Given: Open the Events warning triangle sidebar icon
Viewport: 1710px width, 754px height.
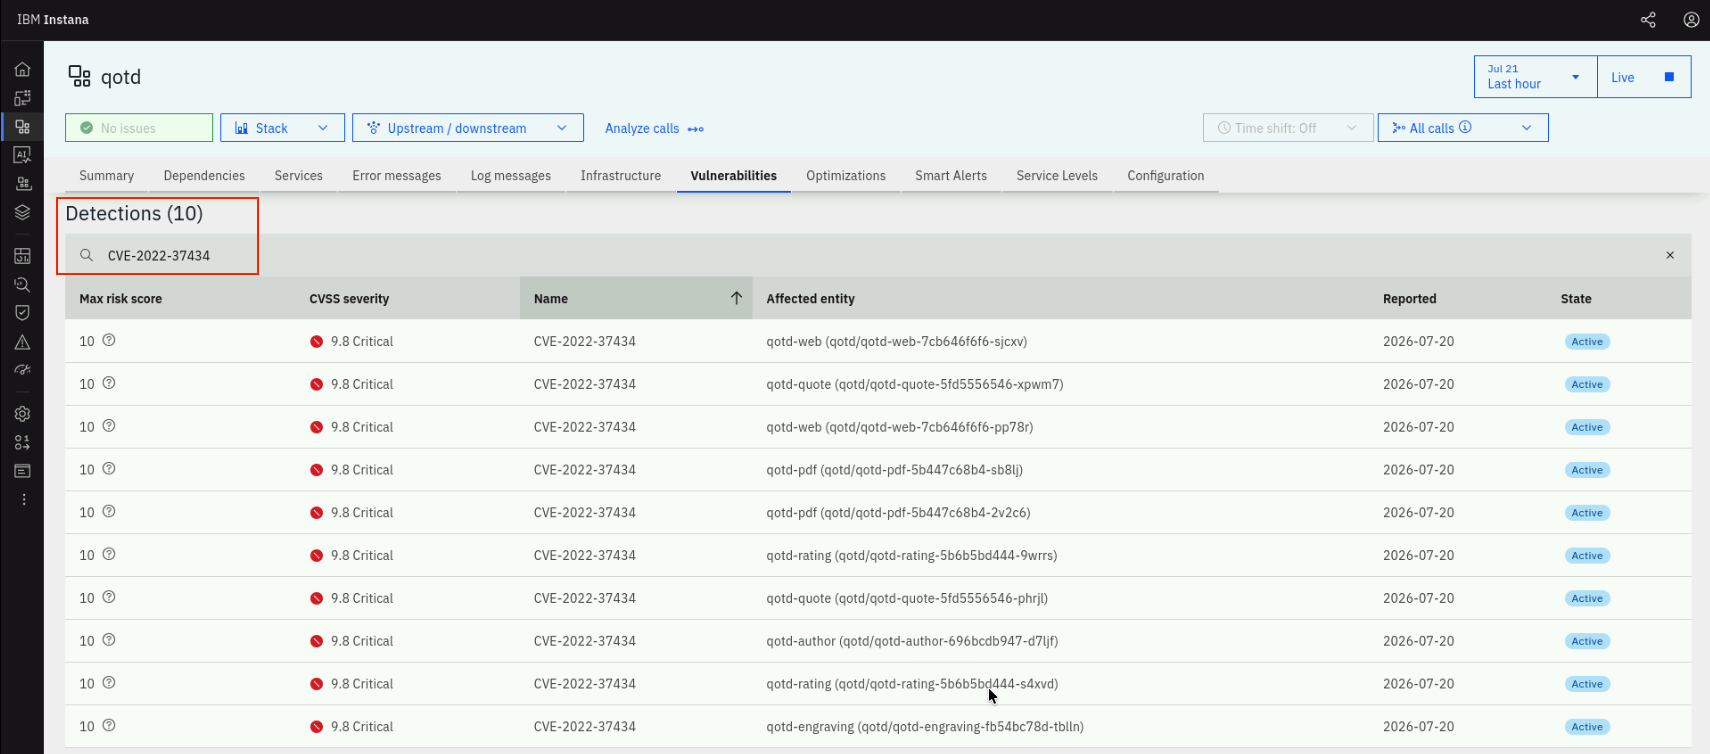Looking at the screenshot, I should tap(22, 342).
